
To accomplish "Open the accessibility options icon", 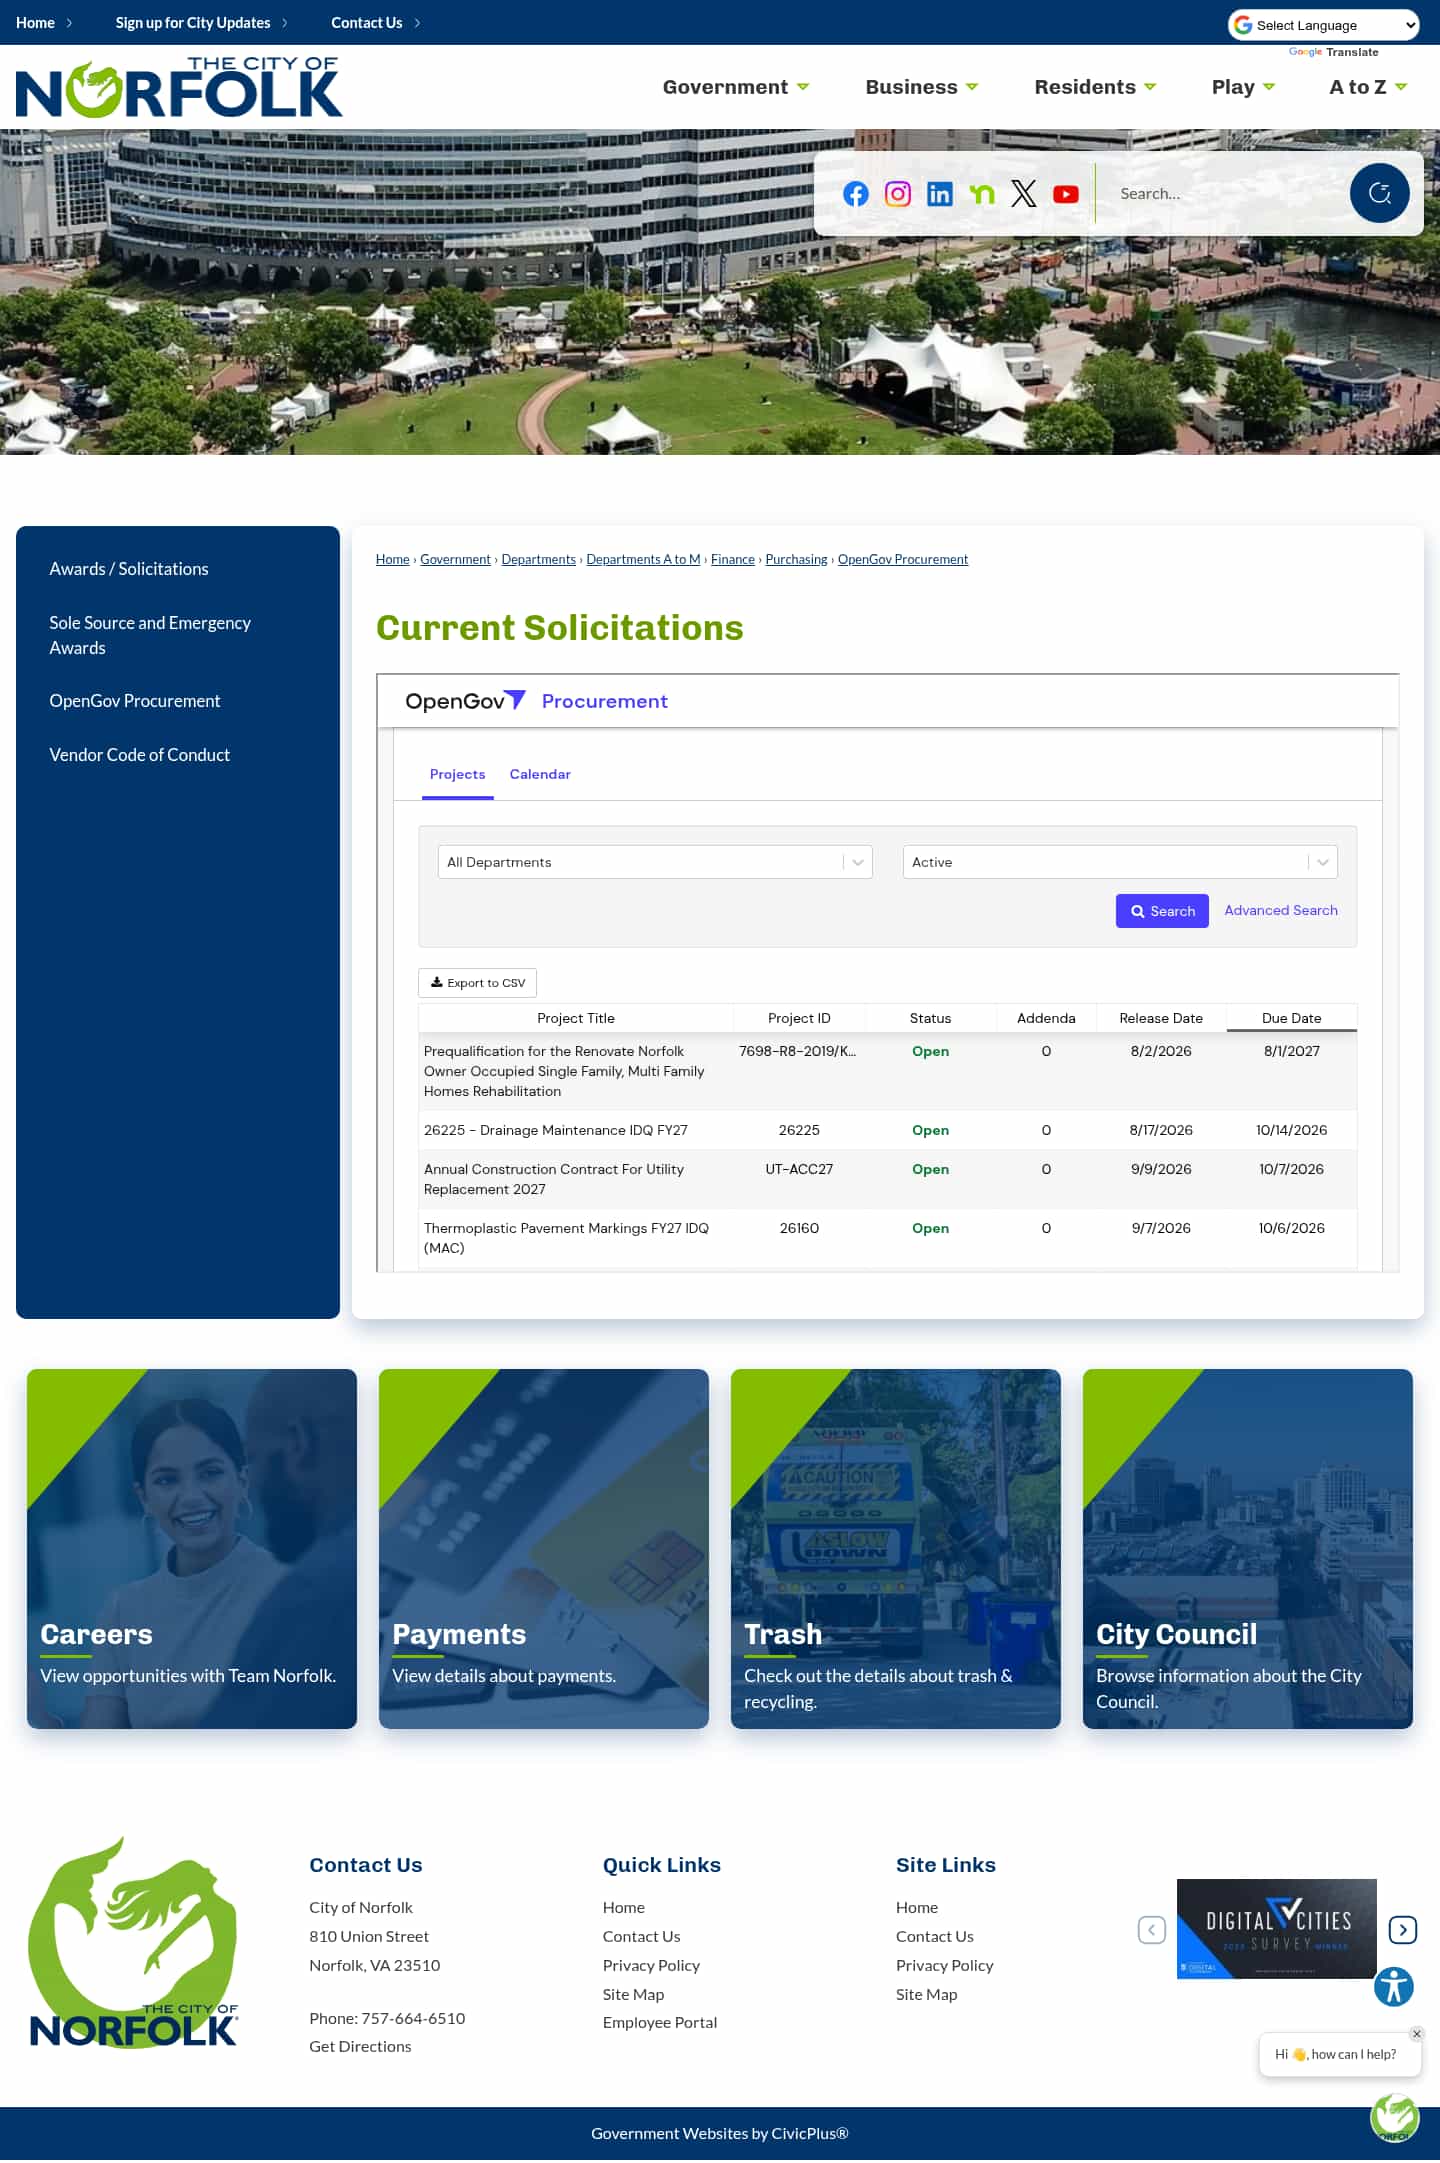I will click(x=1394, y=1987).
